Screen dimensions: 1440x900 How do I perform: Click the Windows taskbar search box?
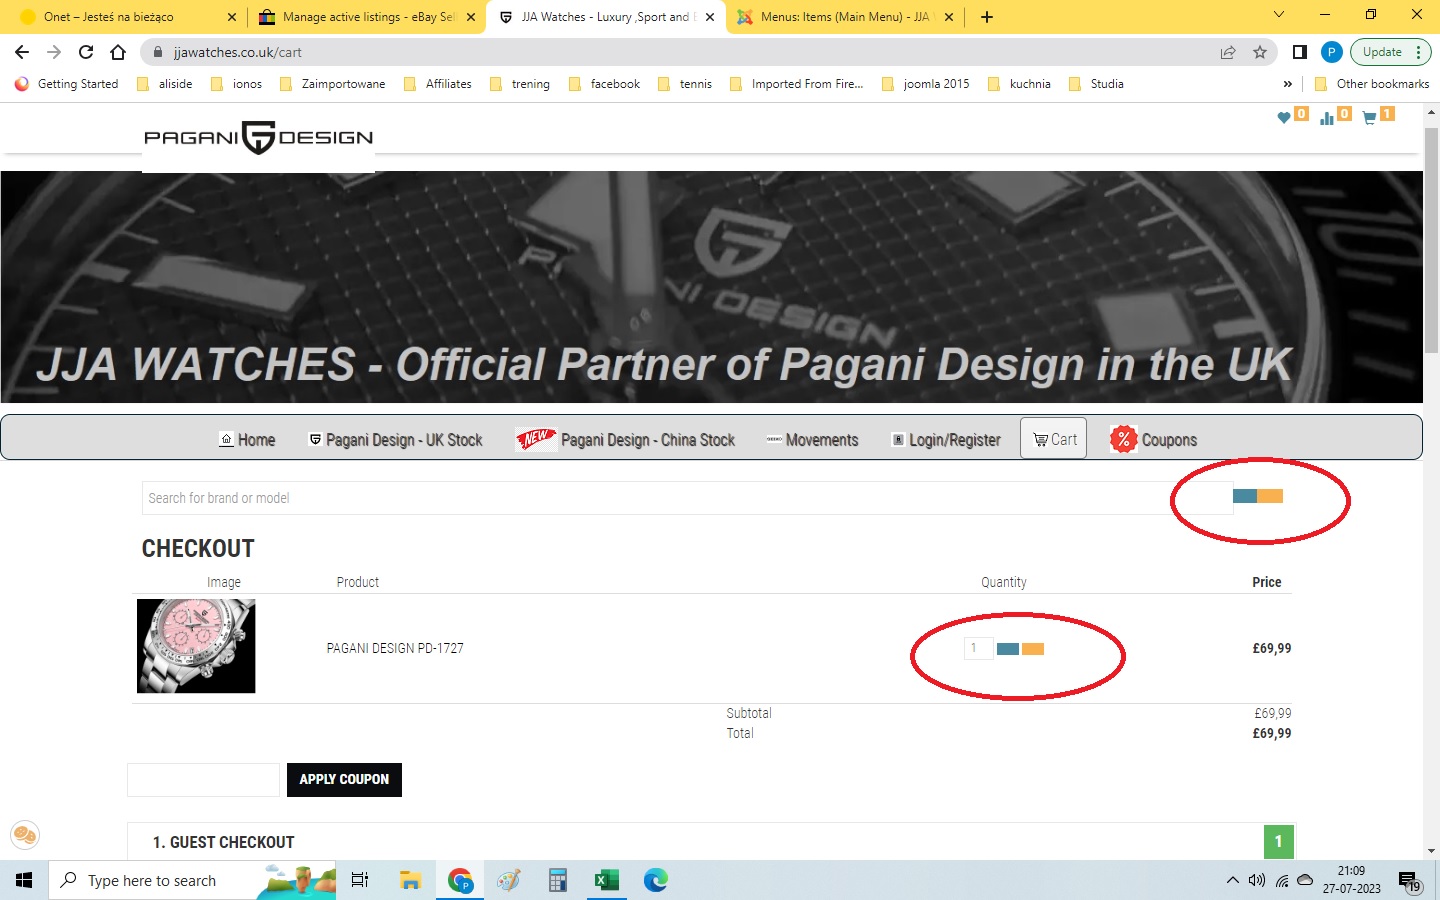point(192,880)
